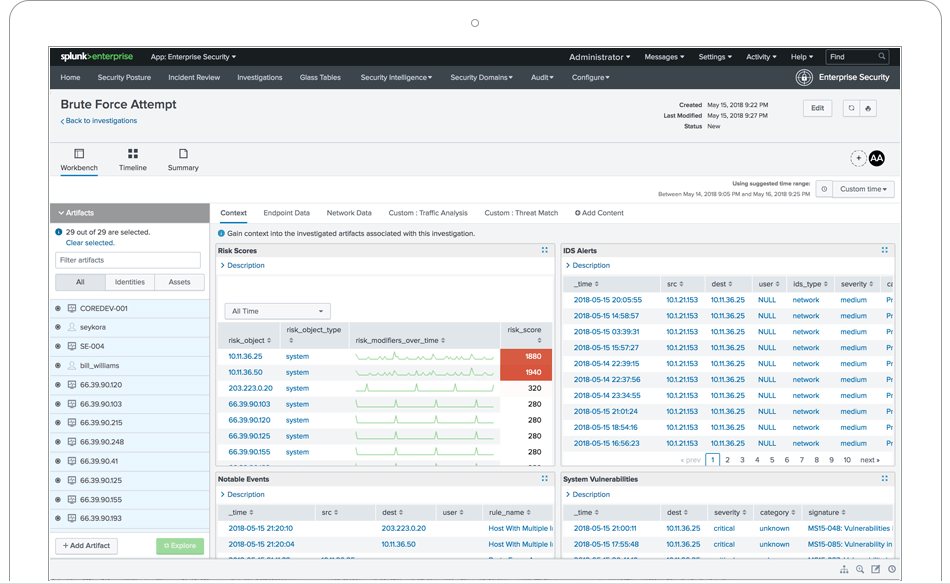This screenshot has width=950, height=584.
Task: Go to page 2 of IDS Alerts
Action: coord(728,460)
